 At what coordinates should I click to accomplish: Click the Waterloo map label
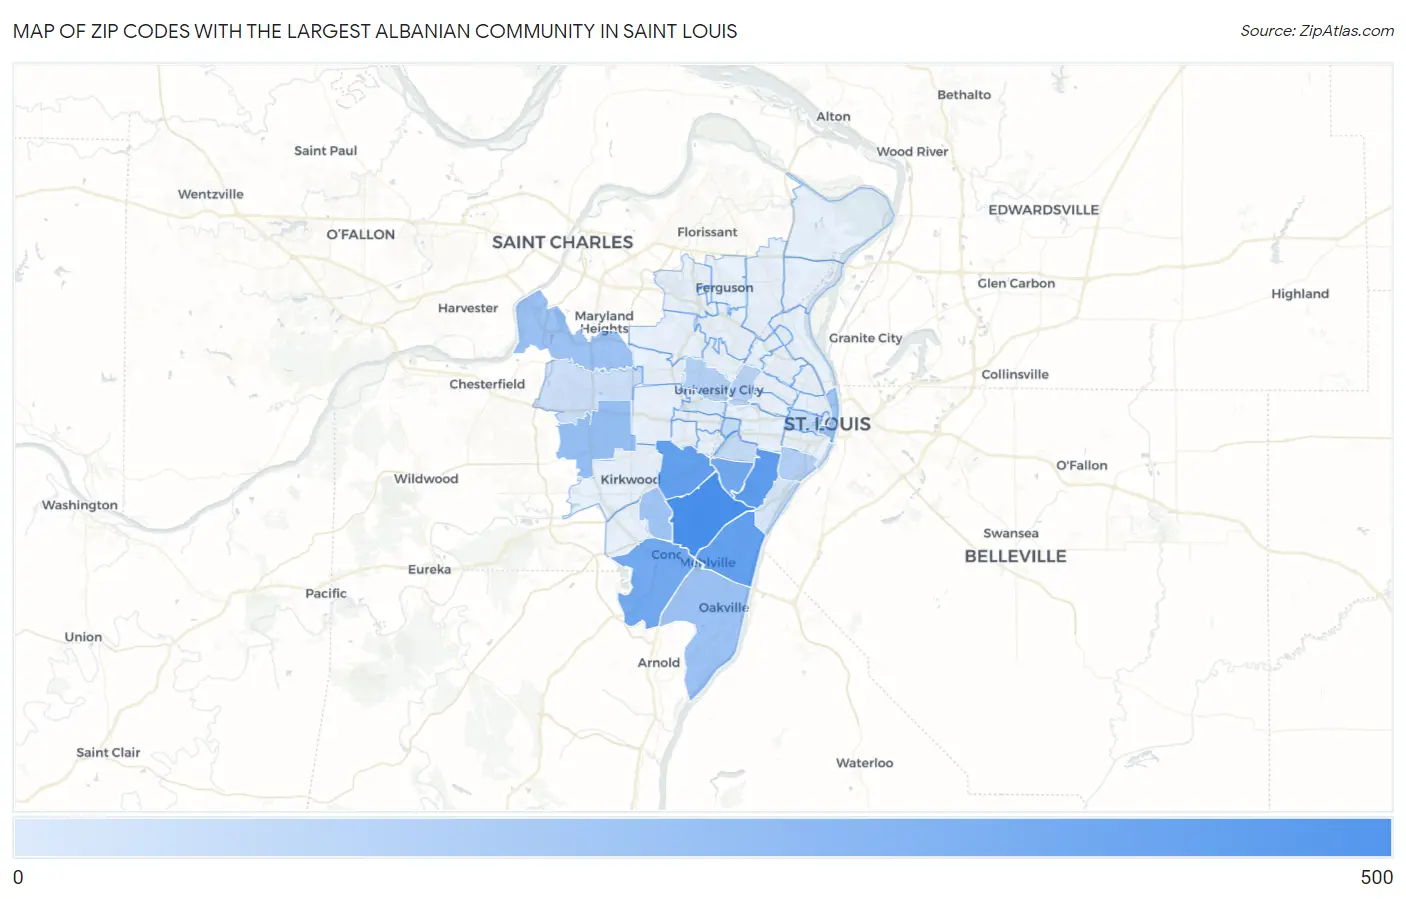tap(865, 763)
